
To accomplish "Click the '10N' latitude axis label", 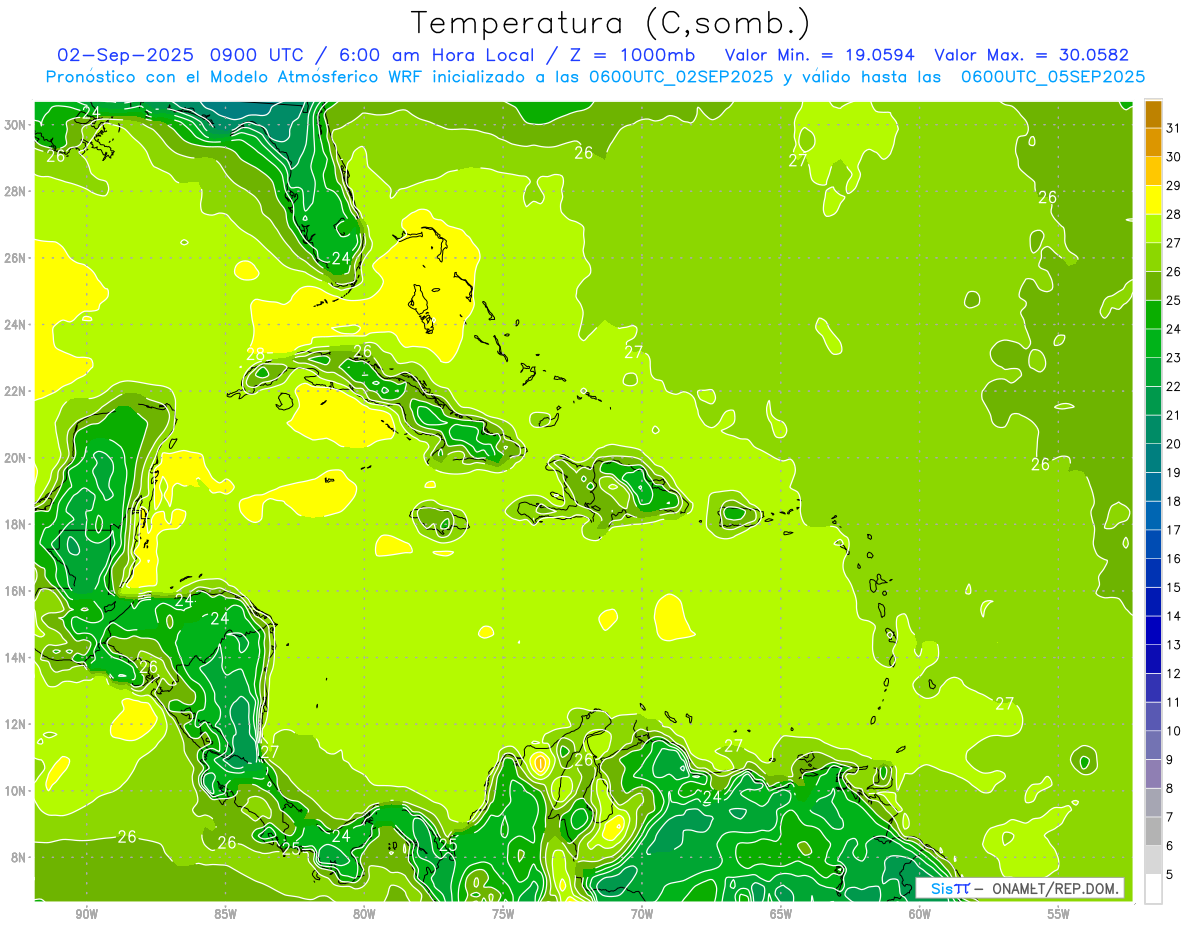I will (17, 790).
